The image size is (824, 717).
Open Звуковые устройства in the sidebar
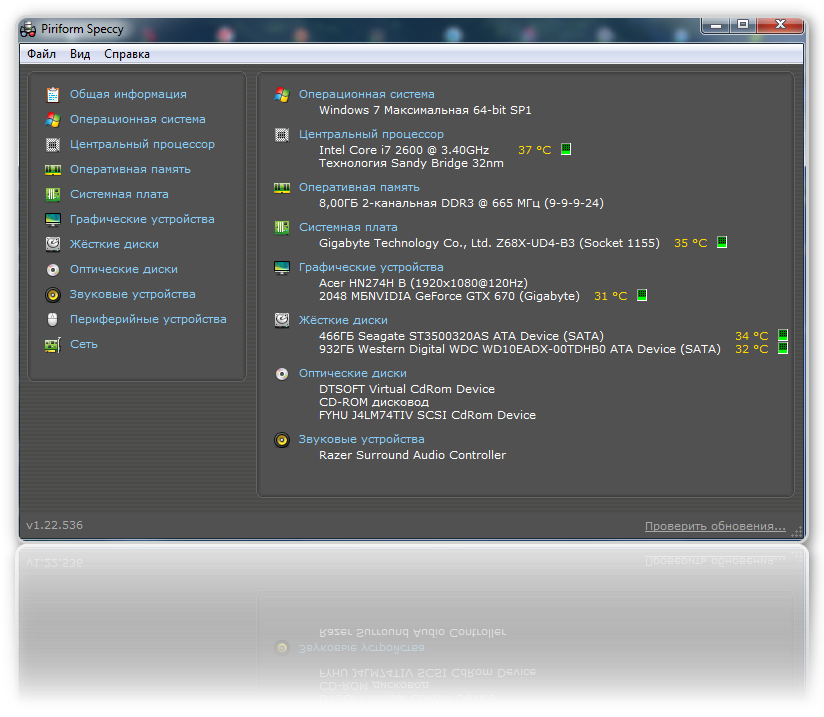pyautogui.click(x=132, y=294)
